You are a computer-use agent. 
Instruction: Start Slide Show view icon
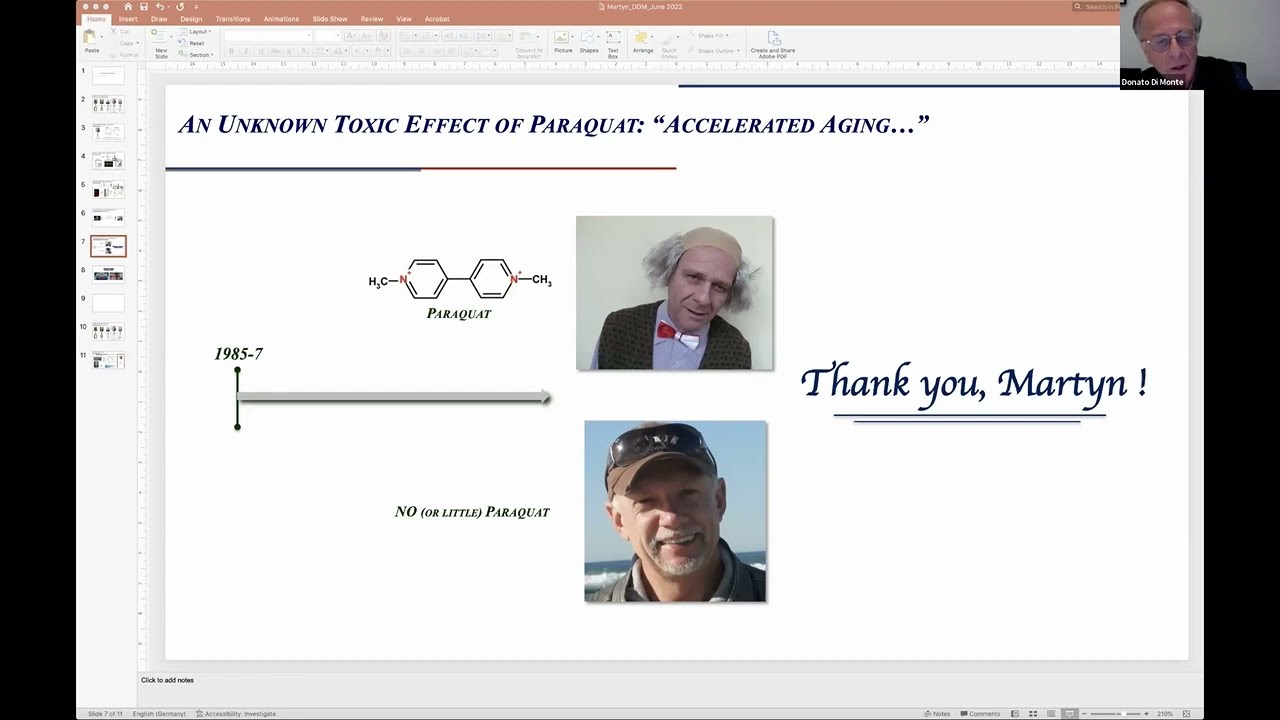click(x=1069, y=714)
